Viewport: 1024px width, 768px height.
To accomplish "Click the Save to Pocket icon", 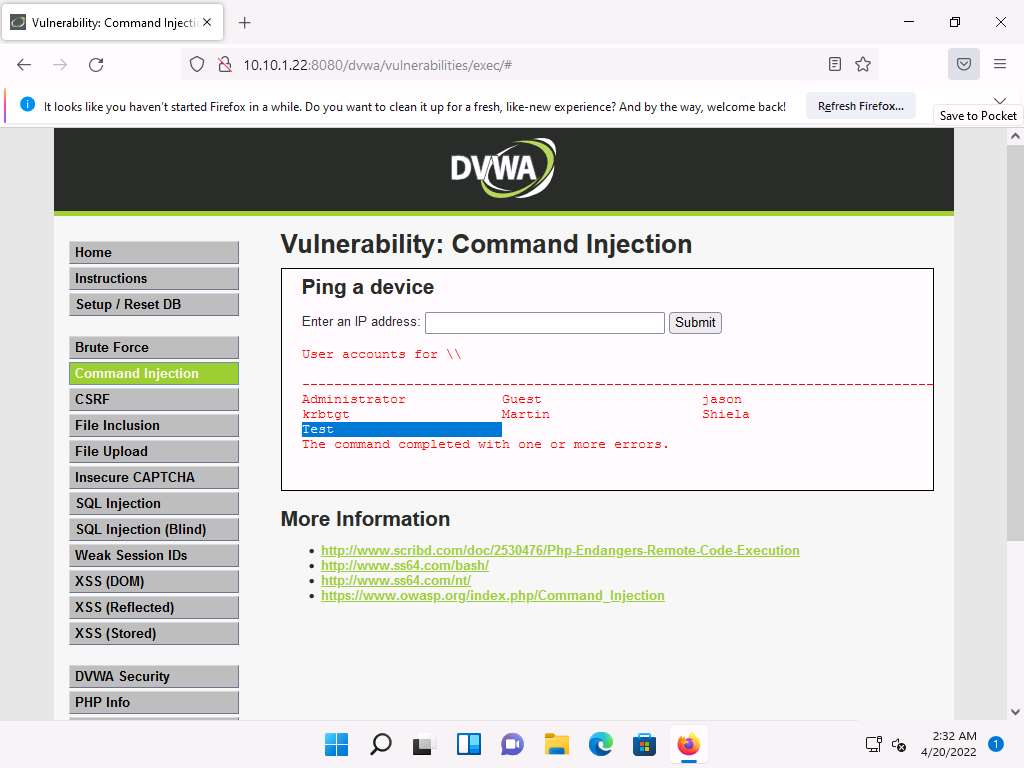I will 964,65.
